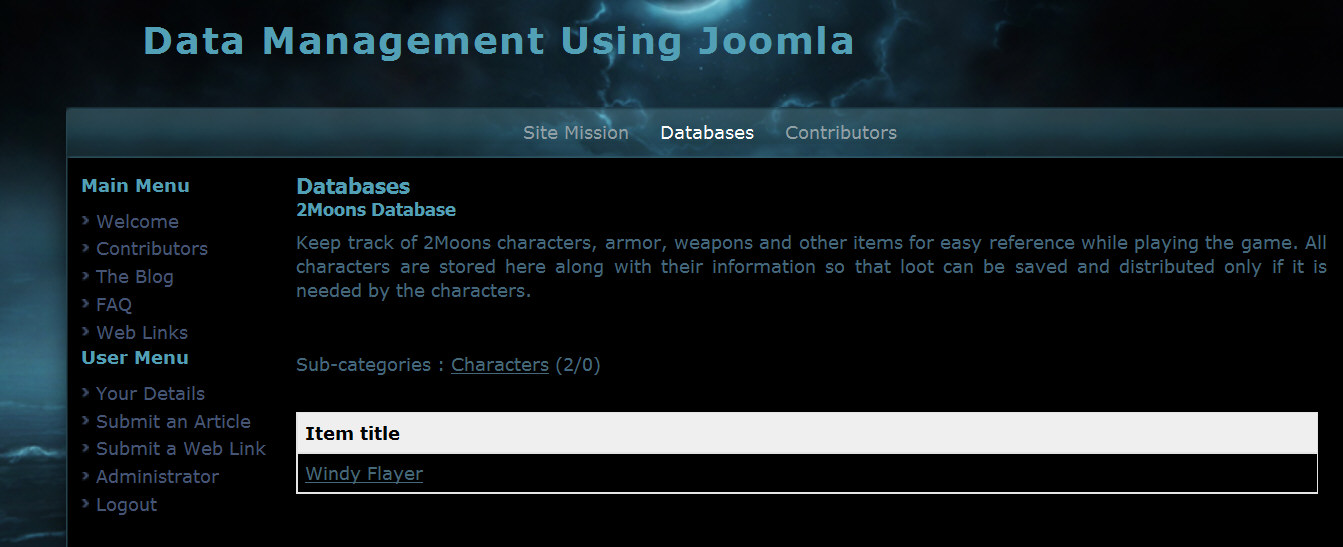
Task: Choose Submit an Article in User Menu
Action: pyautogui.click(x=173, y=422)
